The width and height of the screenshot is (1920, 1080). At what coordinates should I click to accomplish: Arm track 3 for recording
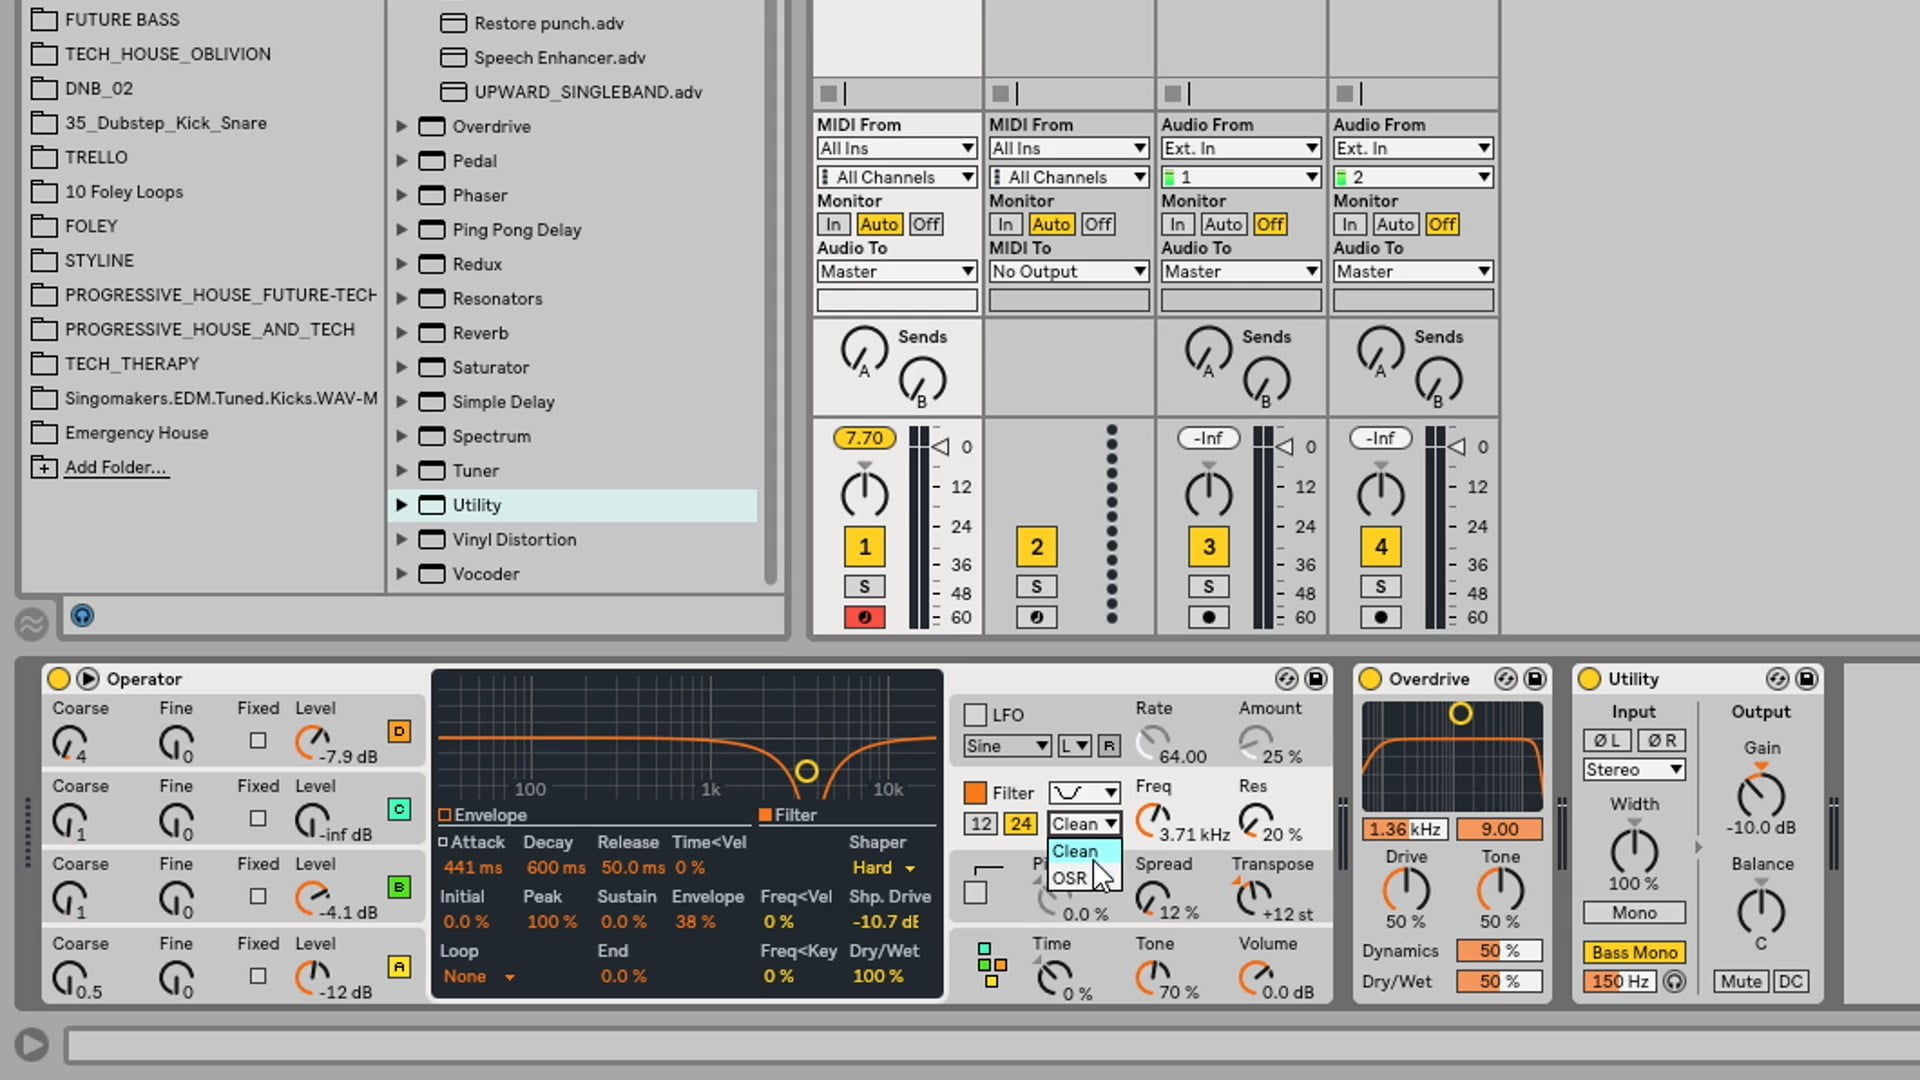(x=1208, y=617)
